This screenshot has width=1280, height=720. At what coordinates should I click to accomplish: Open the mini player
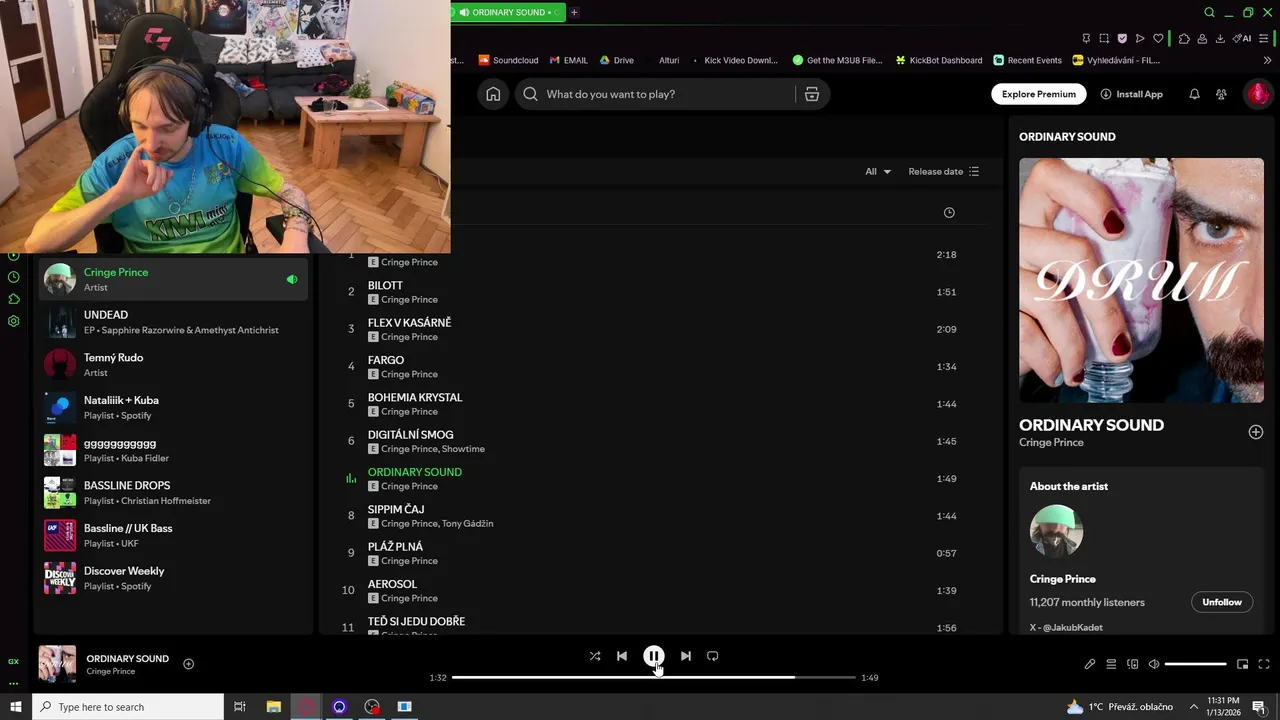tap(1243, 664)
